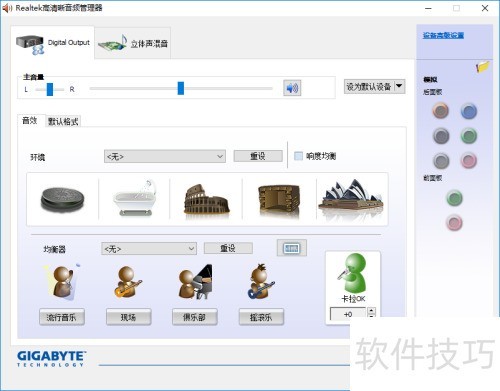
Task: Open the 默认格式 sub-tab
Action: click(63, 121)
